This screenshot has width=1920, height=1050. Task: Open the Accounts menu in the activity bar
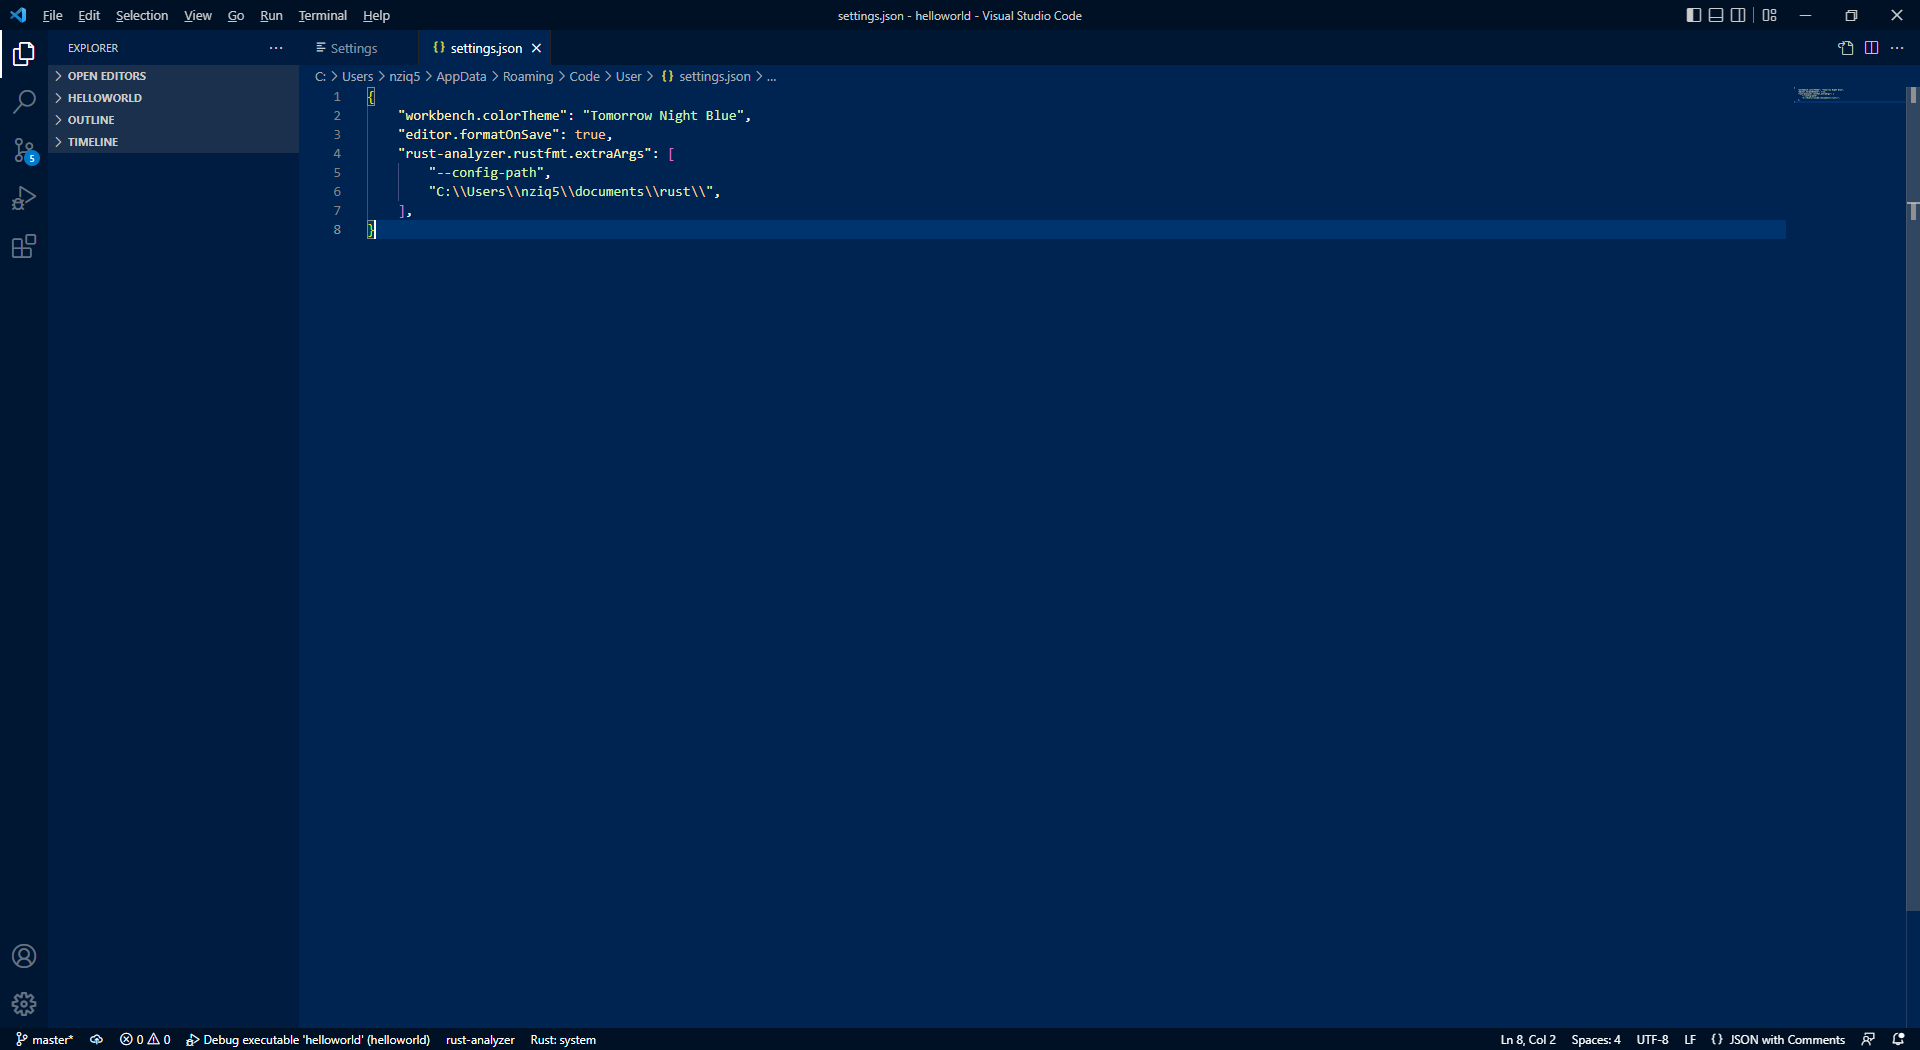click(24, 956)
